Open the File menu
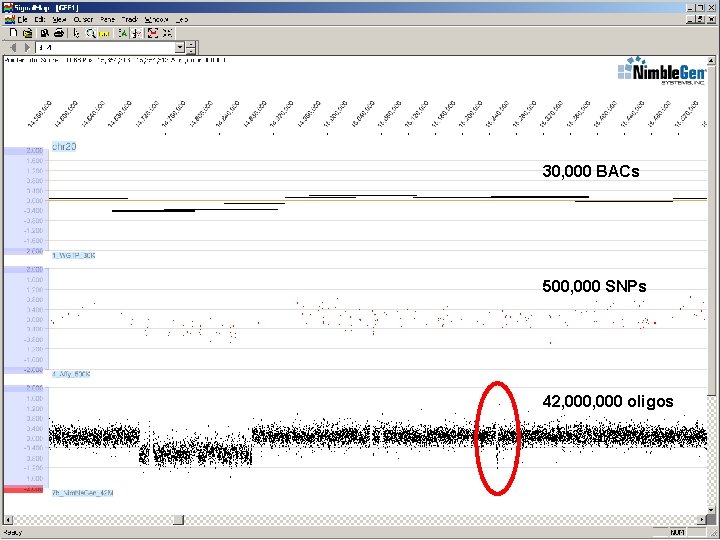The image size is (720, 540). 22,20
